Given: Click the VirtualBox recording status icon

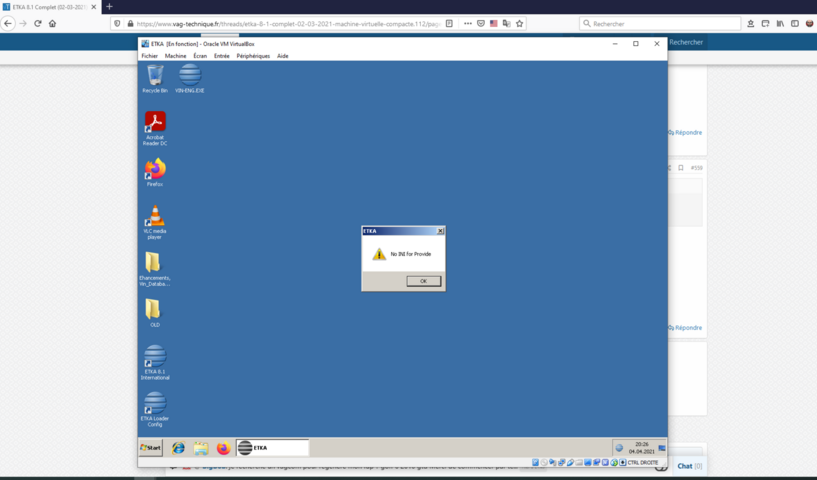Looking at the screenshot, I should point(597,462).
